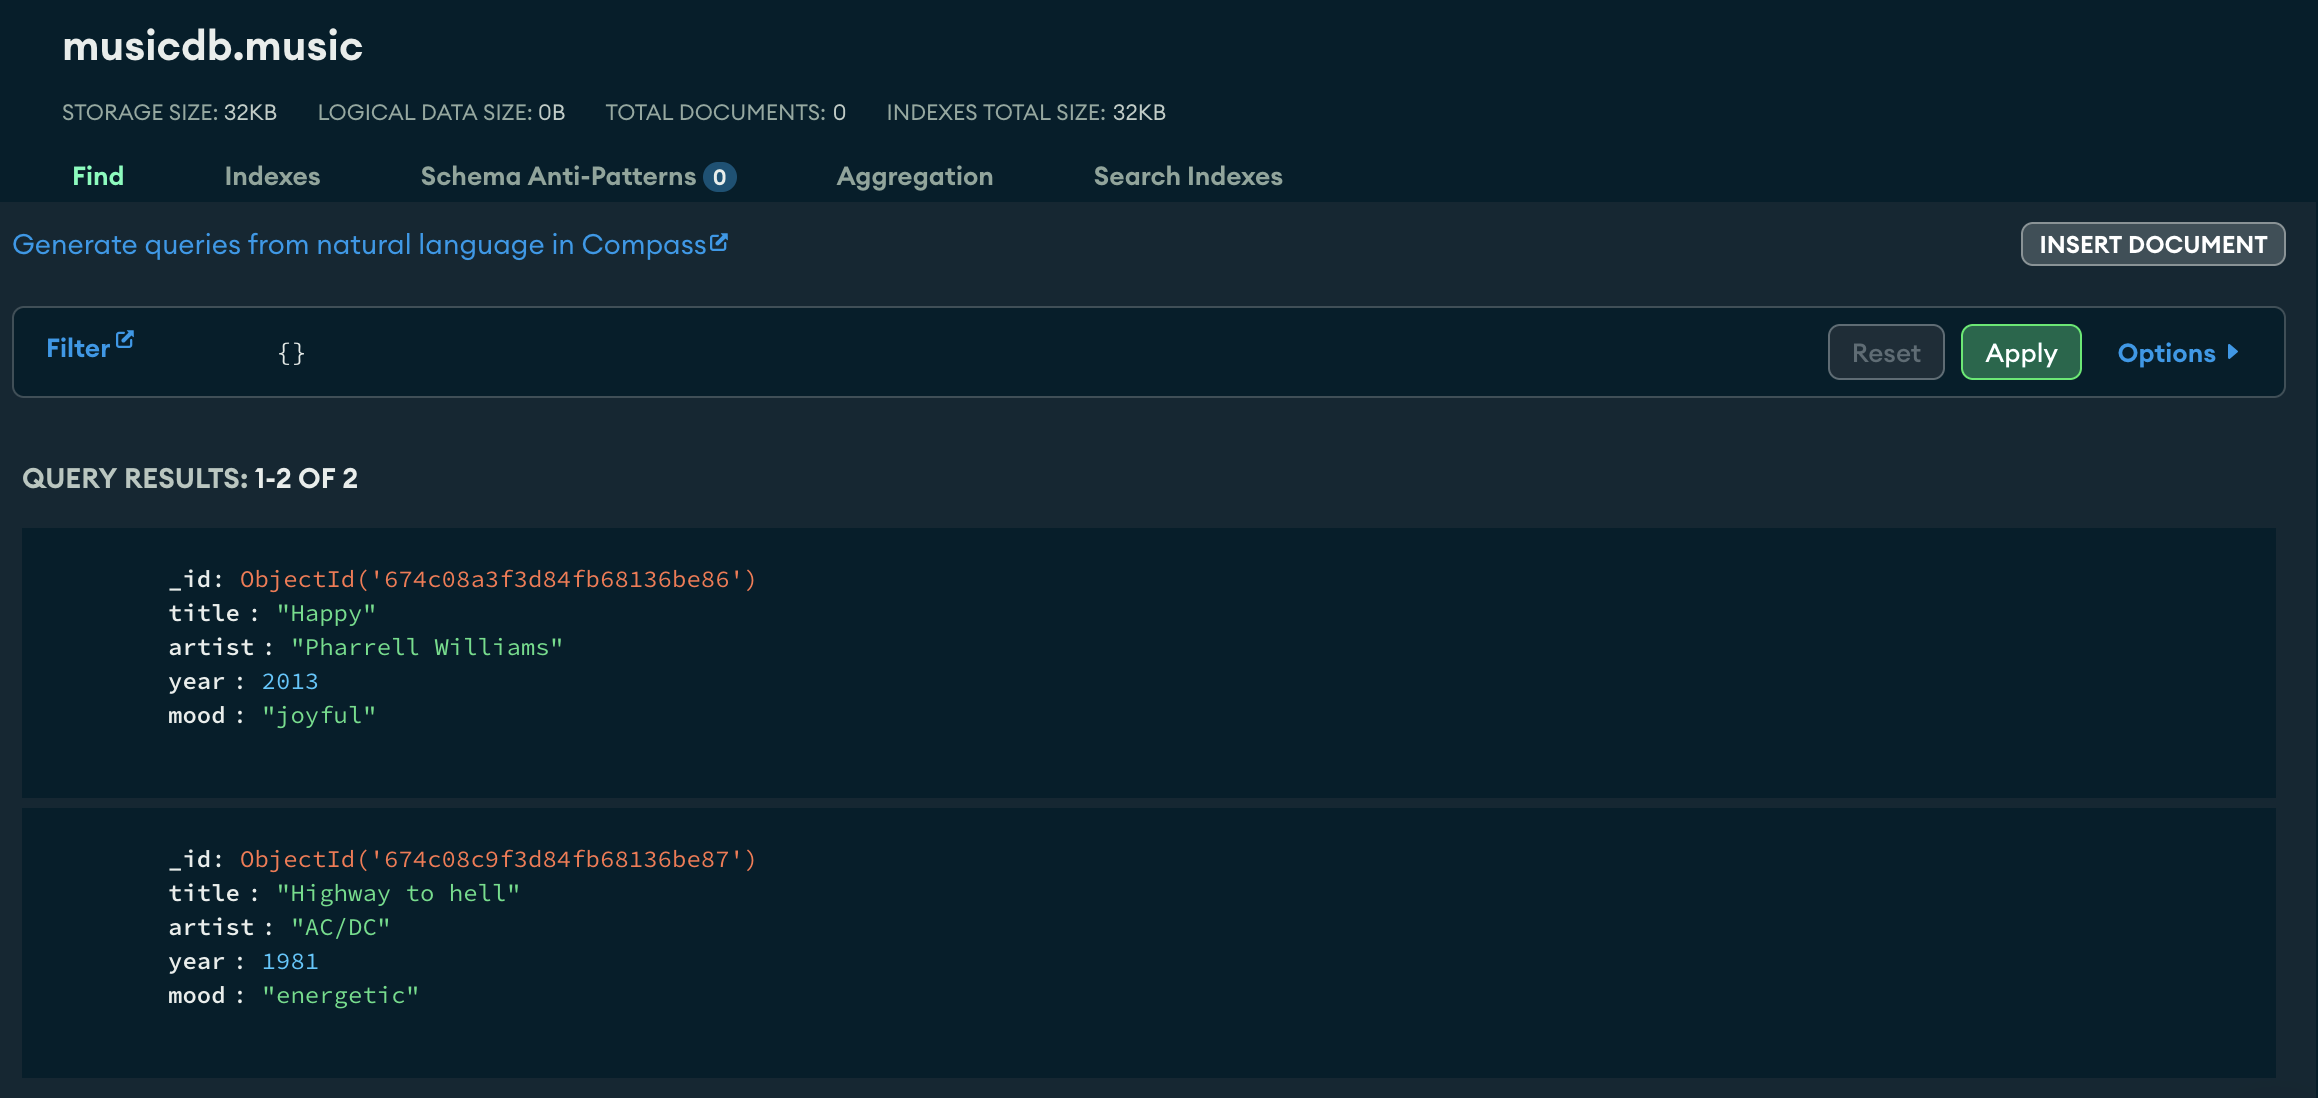Select the Find tab
The height and width of the screenshot is (1098, 2318).
click(97, 176)
